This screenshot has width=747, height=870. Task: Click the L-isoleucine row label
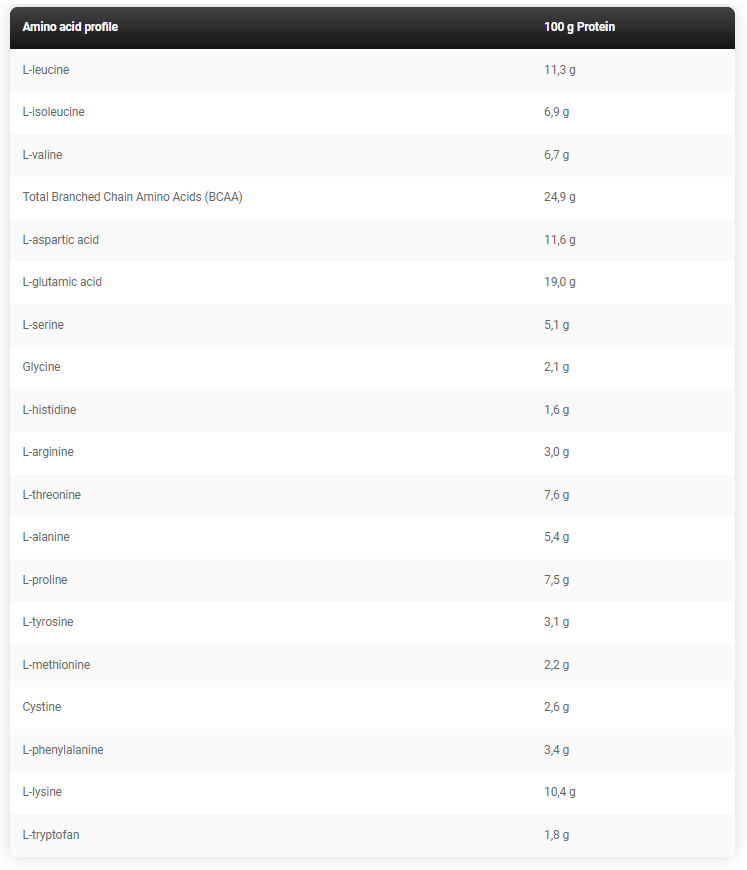click(x=54, y=112)
